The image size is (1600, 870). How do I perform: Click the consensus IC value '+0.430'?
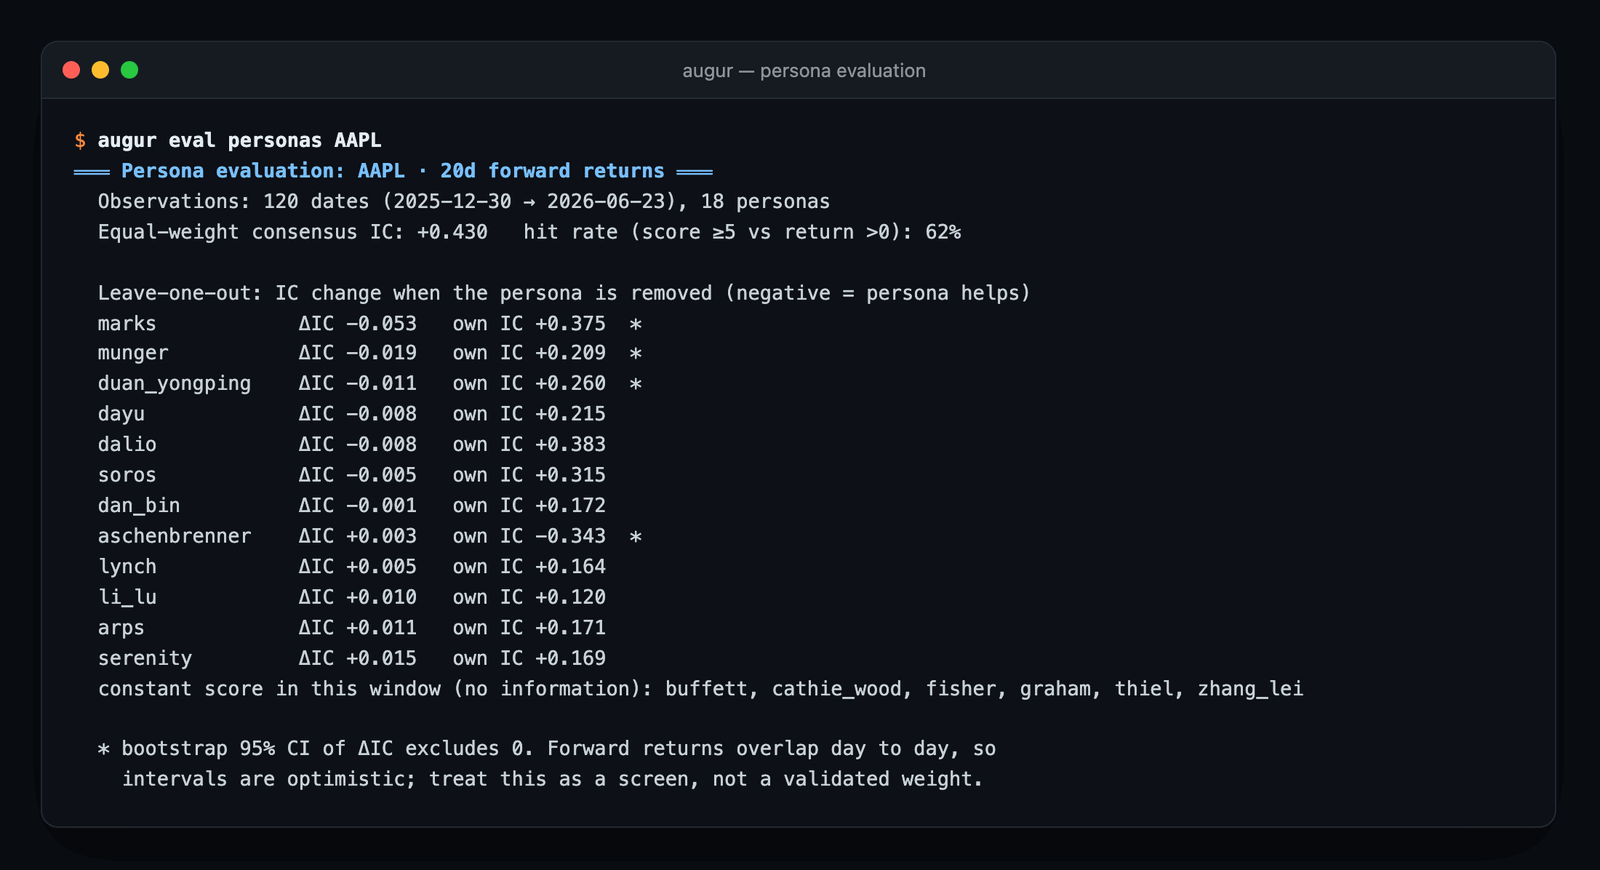coord(452,232)
